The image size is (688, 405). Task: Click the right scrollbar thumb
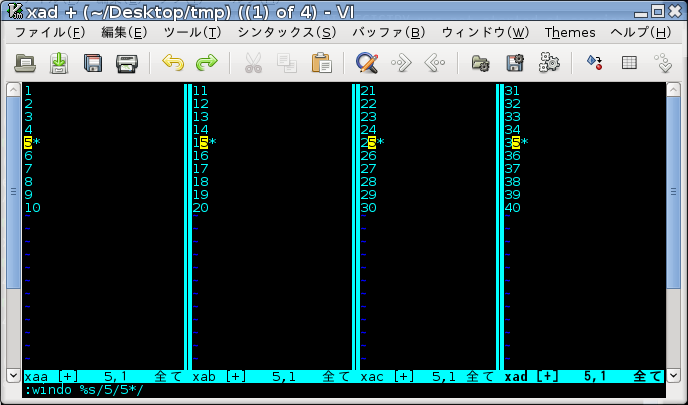point(674,192)
